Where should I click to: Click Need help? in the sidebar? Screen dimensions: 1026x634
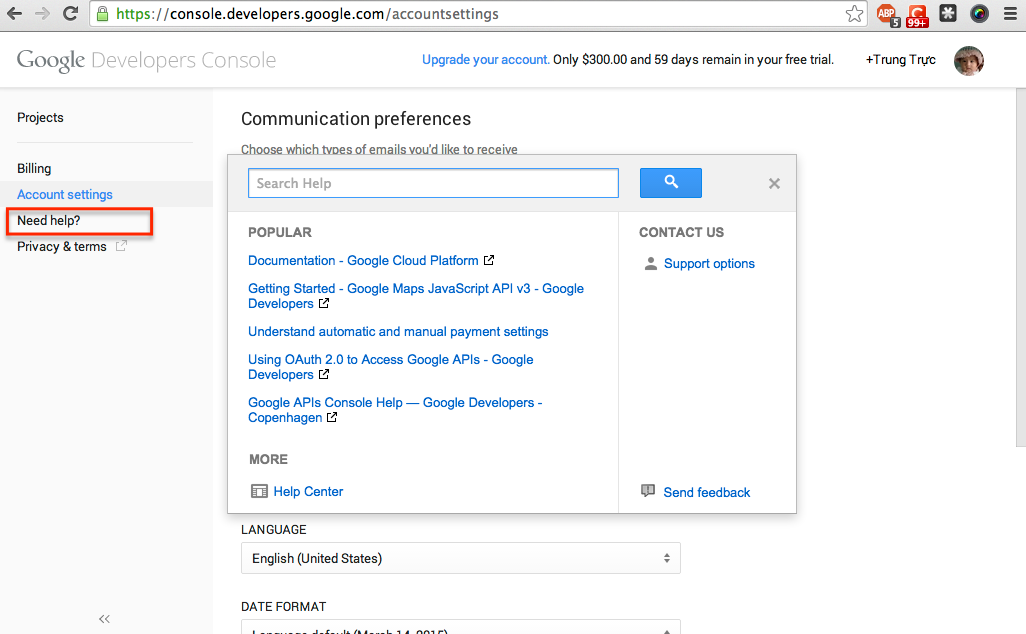(49, 220)
